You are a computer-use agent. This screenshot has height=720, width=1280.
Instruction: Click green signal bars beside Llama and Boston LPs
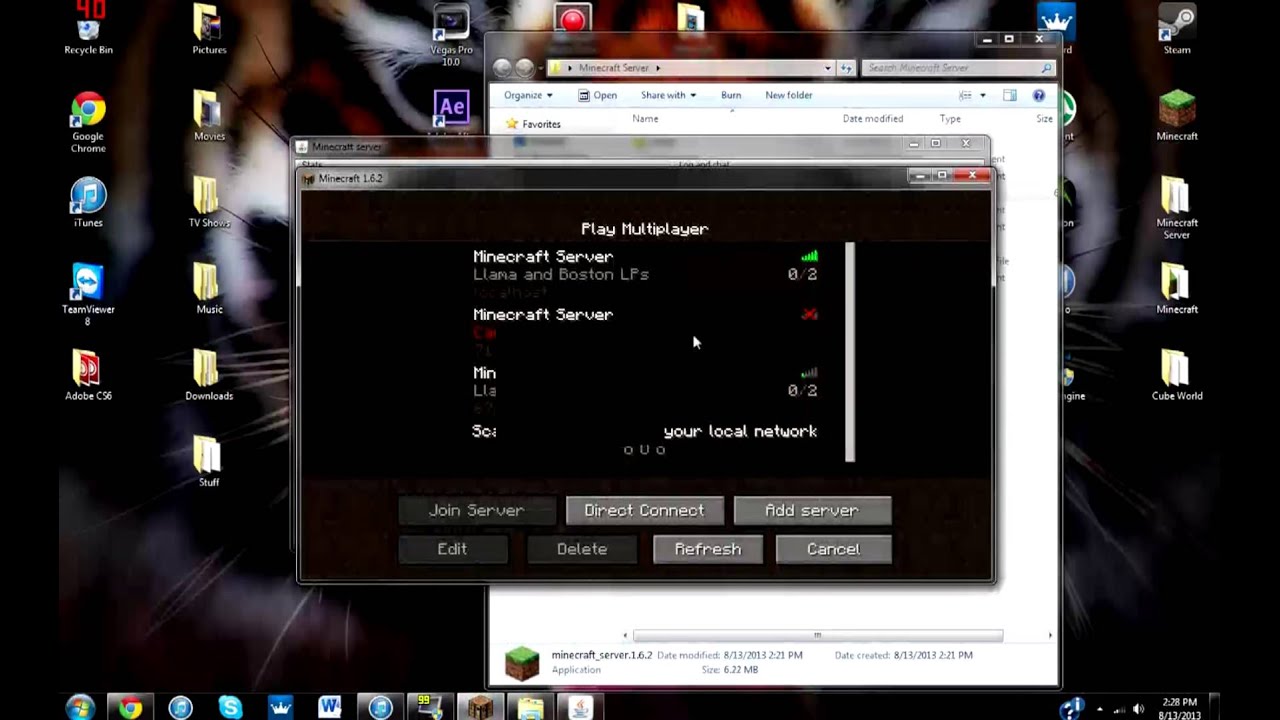[809, 256]
